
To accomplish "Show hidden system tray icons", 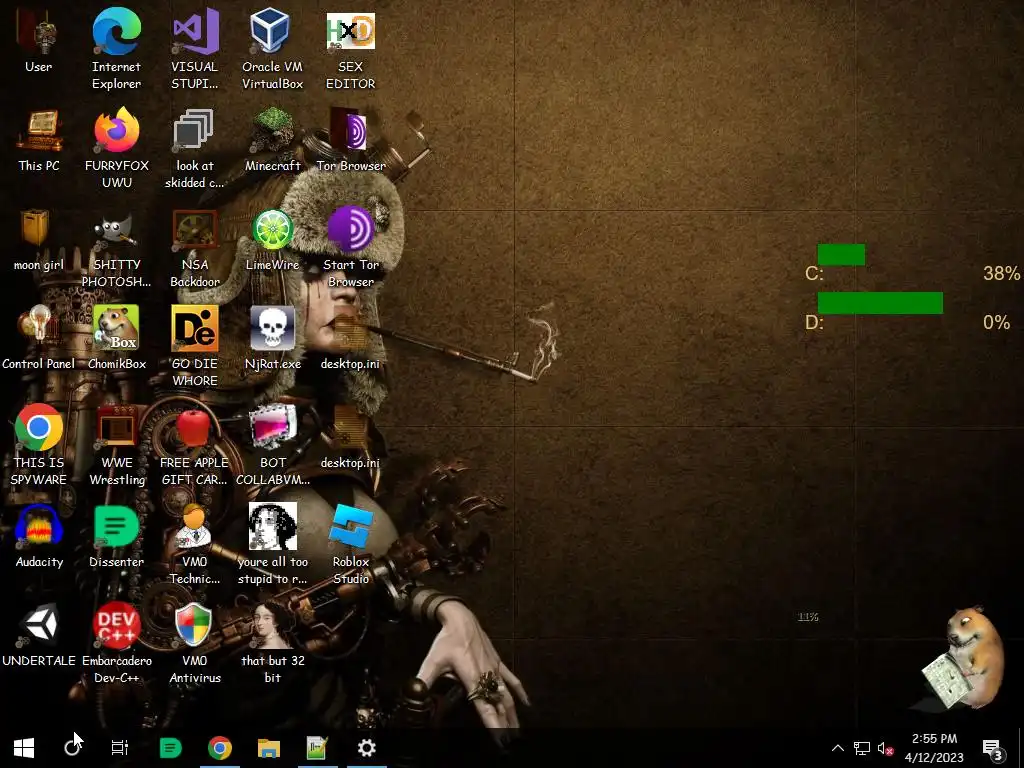I will coord(838,748).
